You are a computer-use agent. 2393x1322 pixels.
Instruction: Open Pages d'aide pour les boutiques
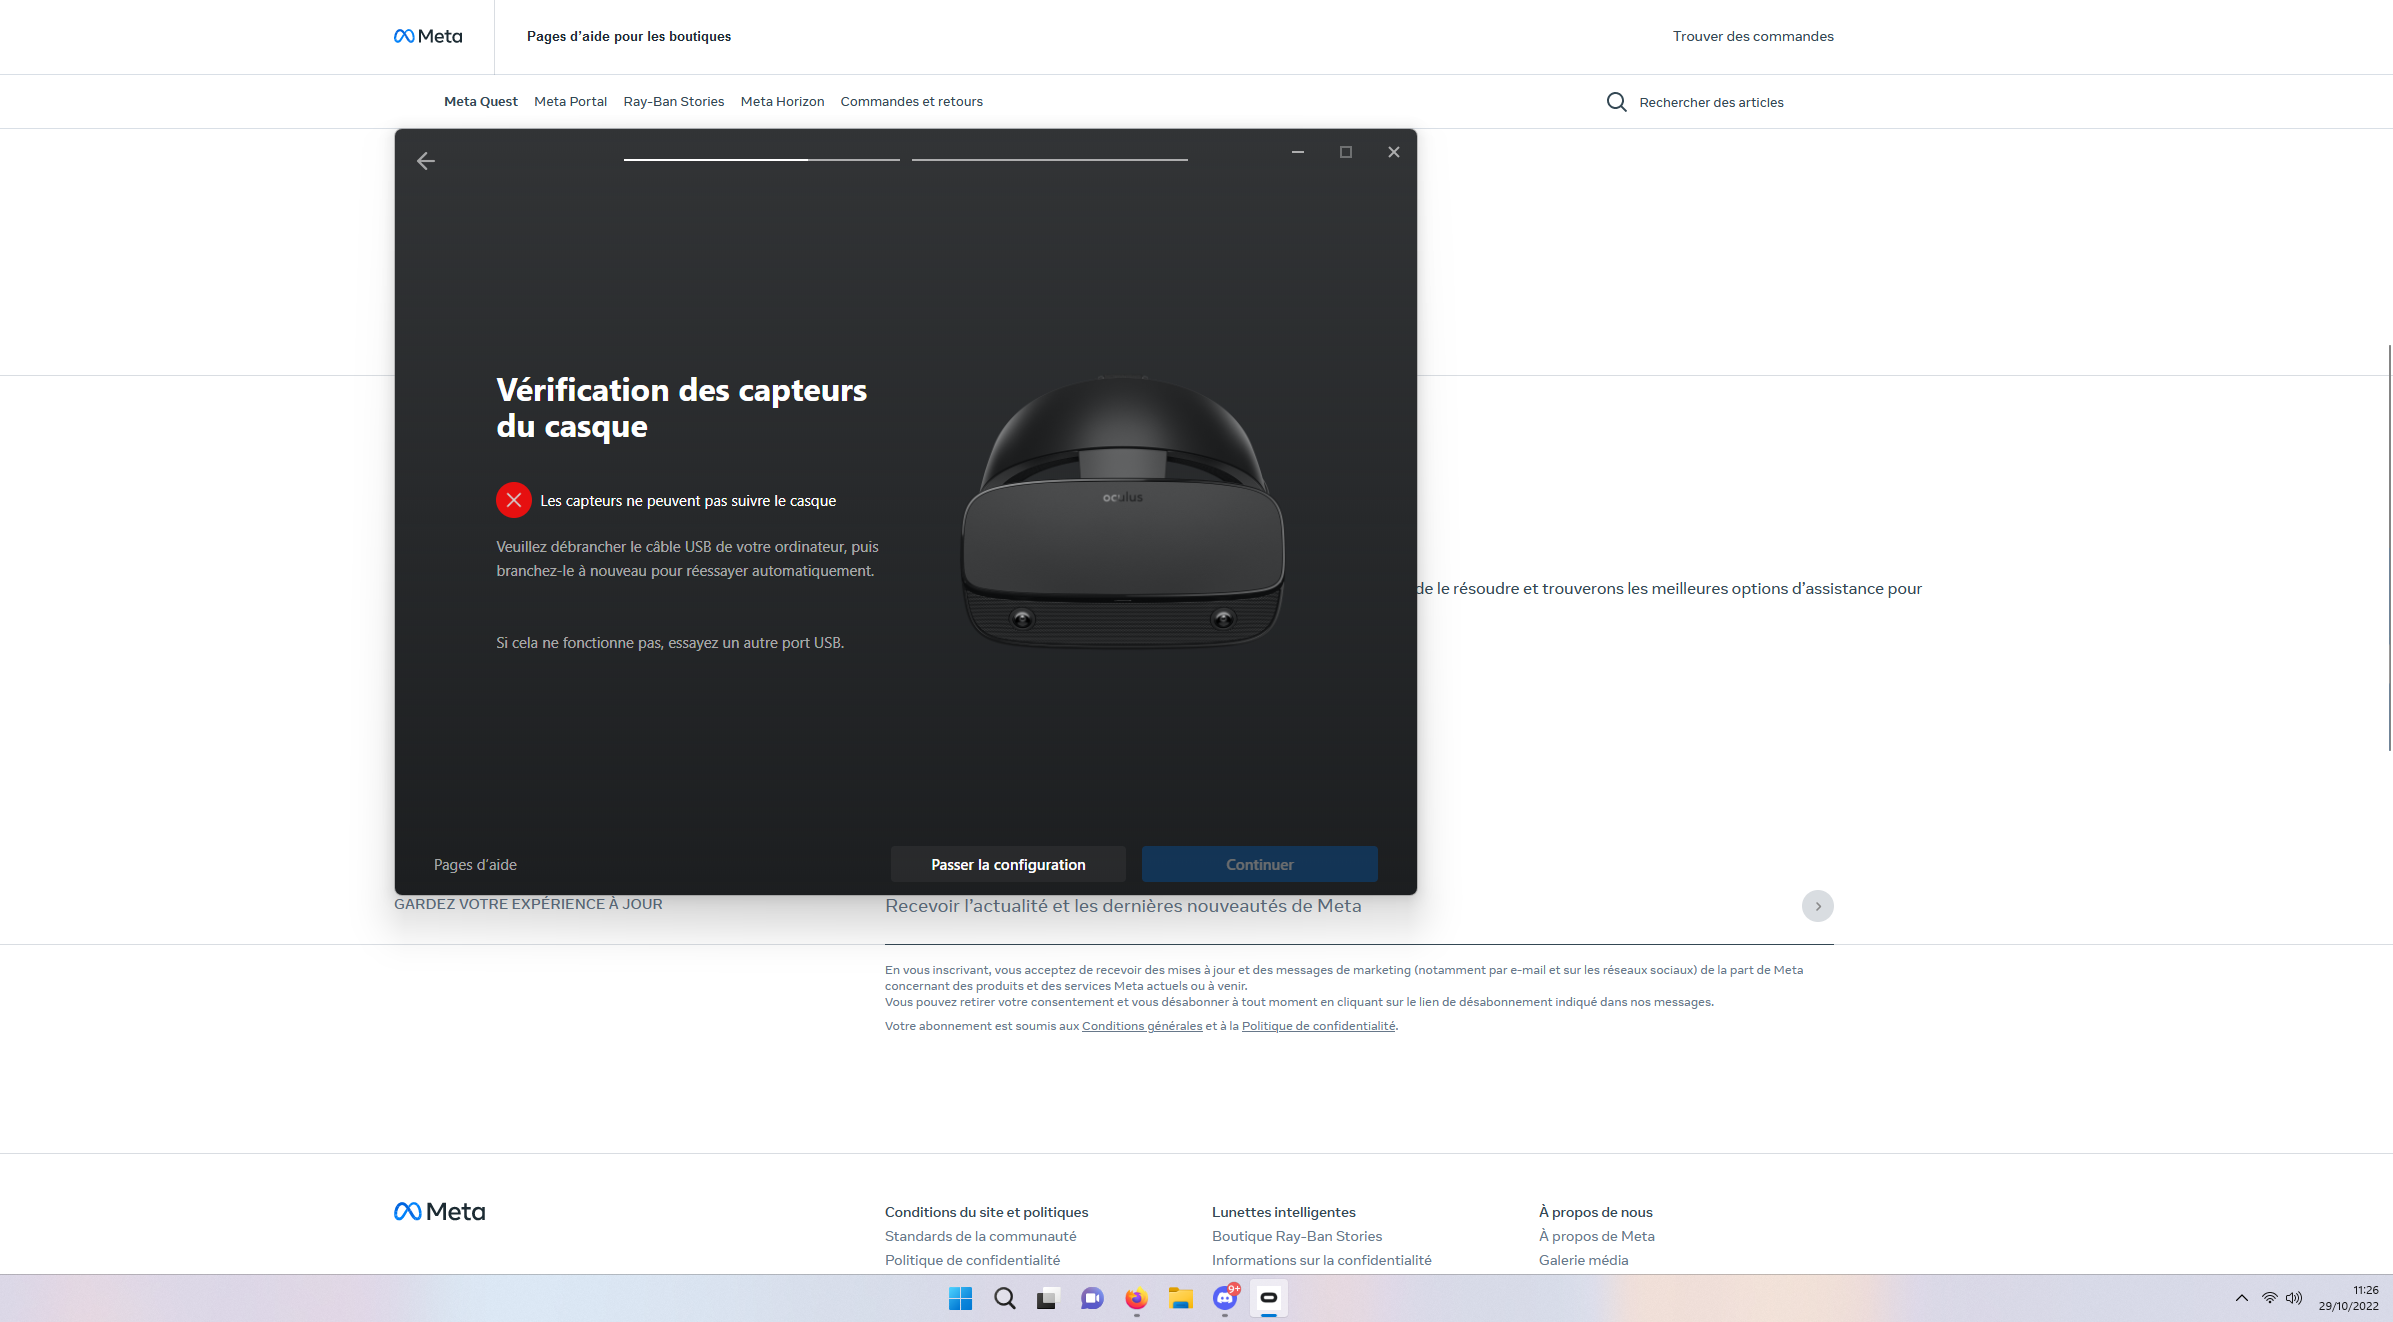(x=629, y=36)
